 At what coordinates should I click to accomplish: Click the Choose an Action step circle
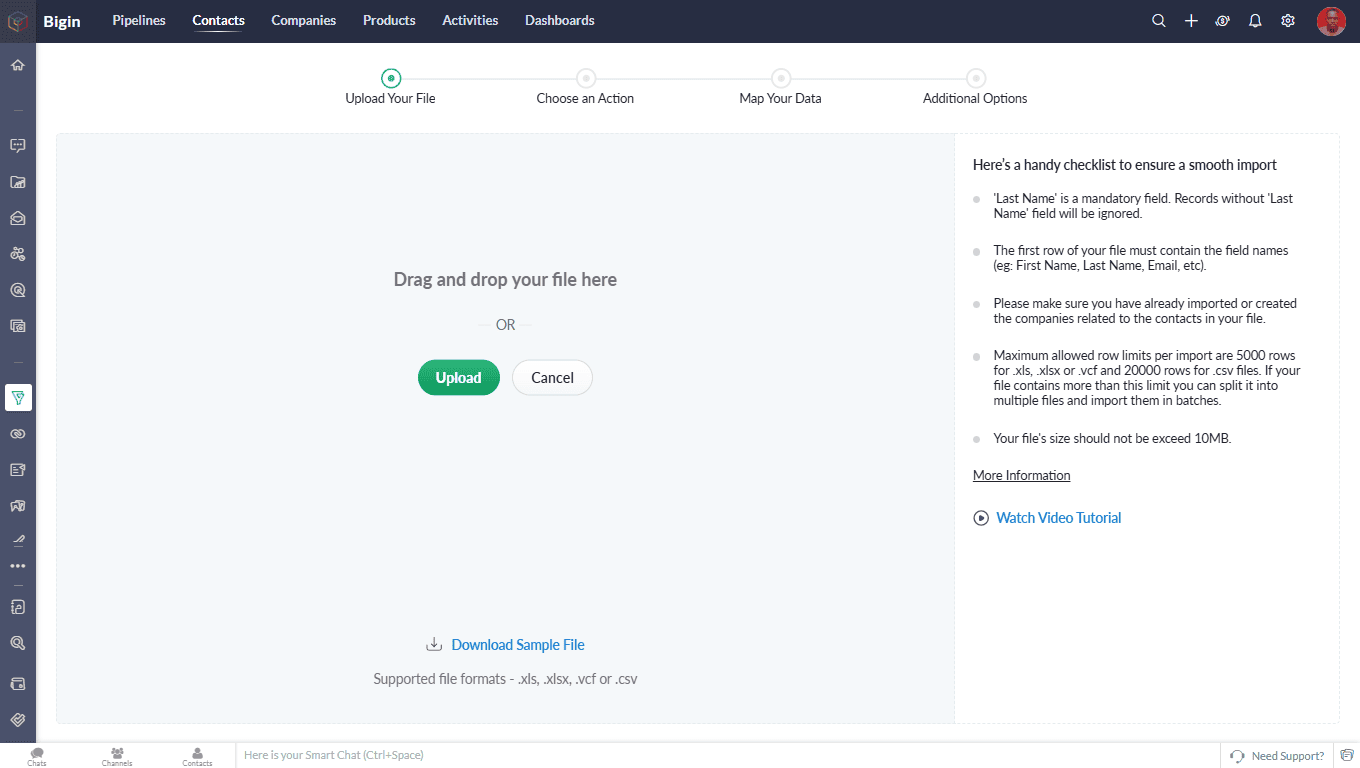586,78
